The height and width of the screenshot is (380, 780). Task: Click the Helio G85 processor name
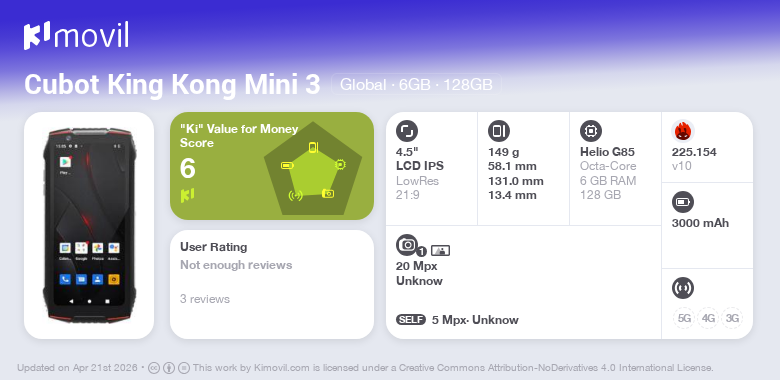[x=607, y=152]
